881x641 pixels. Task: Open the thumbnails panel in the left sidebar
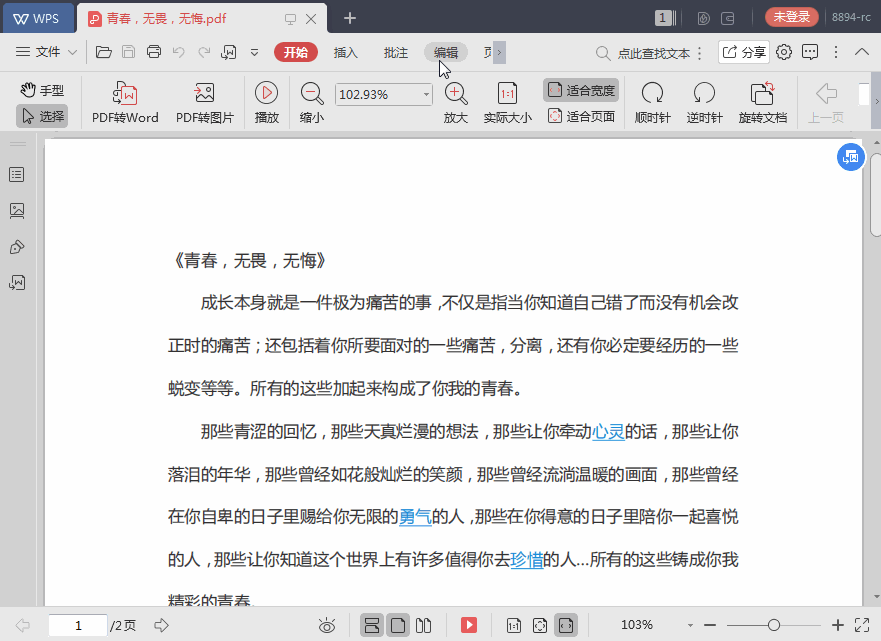(x=17, y=211)
